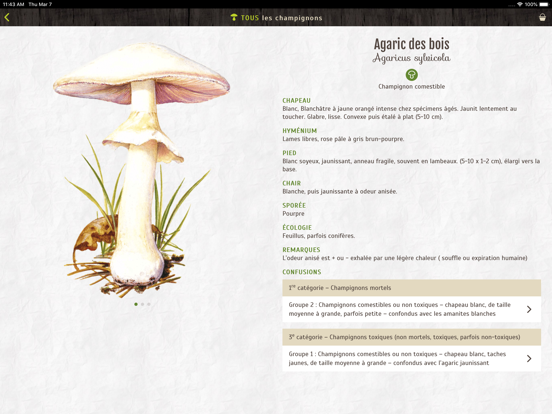The image size is (552, 414).
Task: Click the mushroom icon beside TOUS
Action: 234,17
